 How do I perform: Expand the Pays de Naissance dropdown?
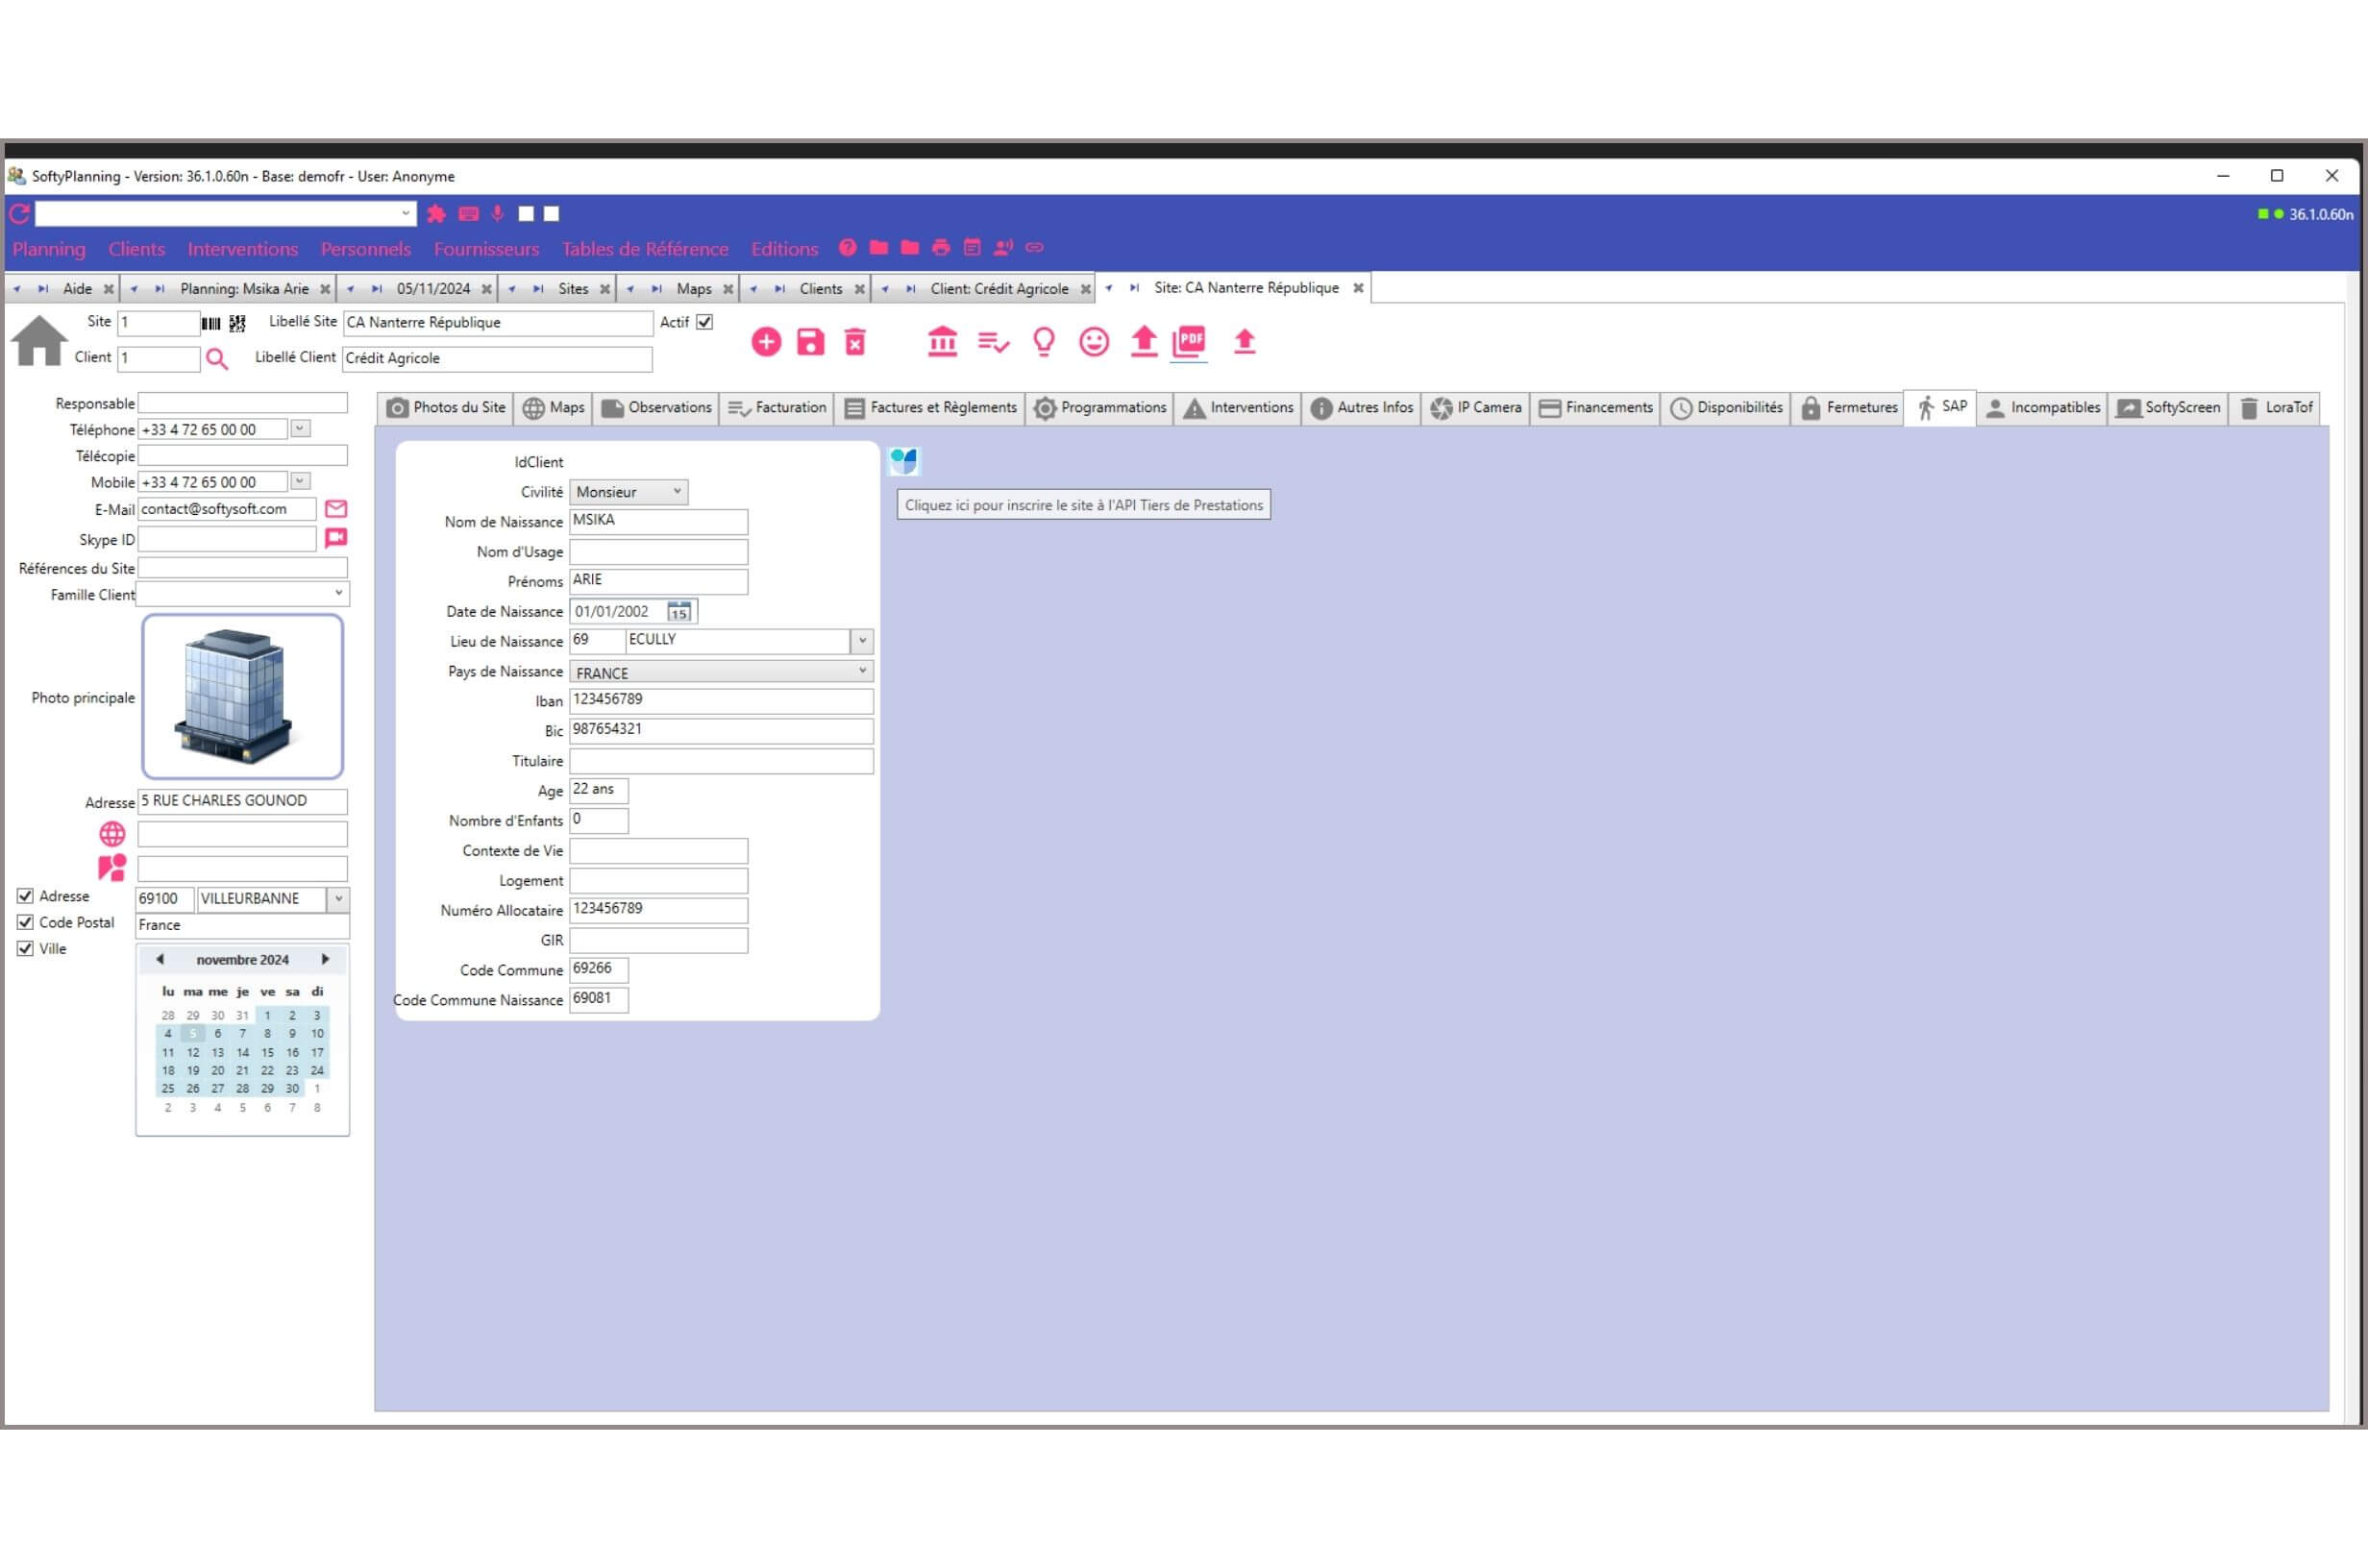pos(860,670)
